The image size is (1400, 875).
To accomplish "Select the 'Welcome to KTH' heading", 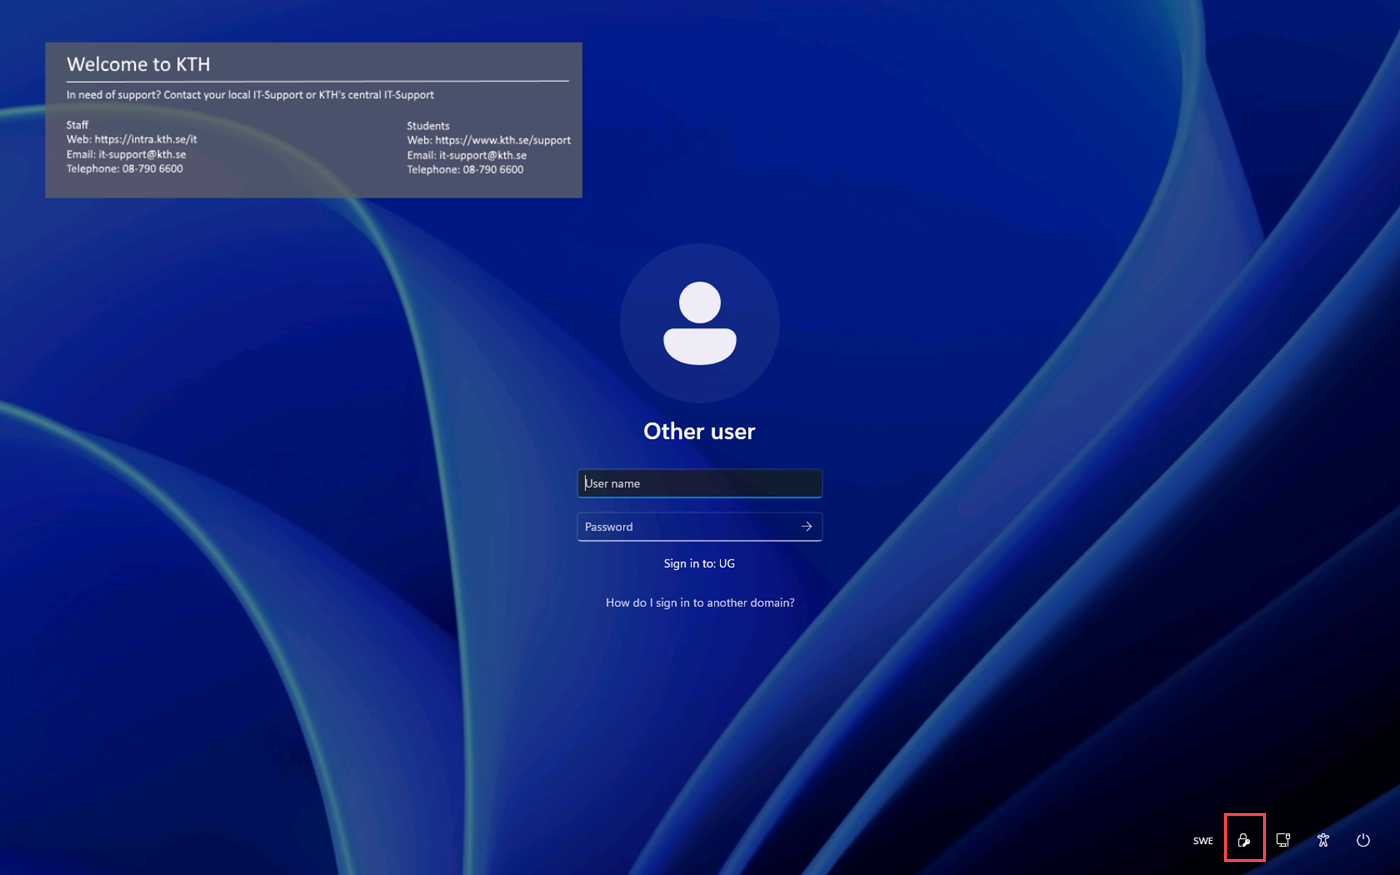I will pos(138,64).
